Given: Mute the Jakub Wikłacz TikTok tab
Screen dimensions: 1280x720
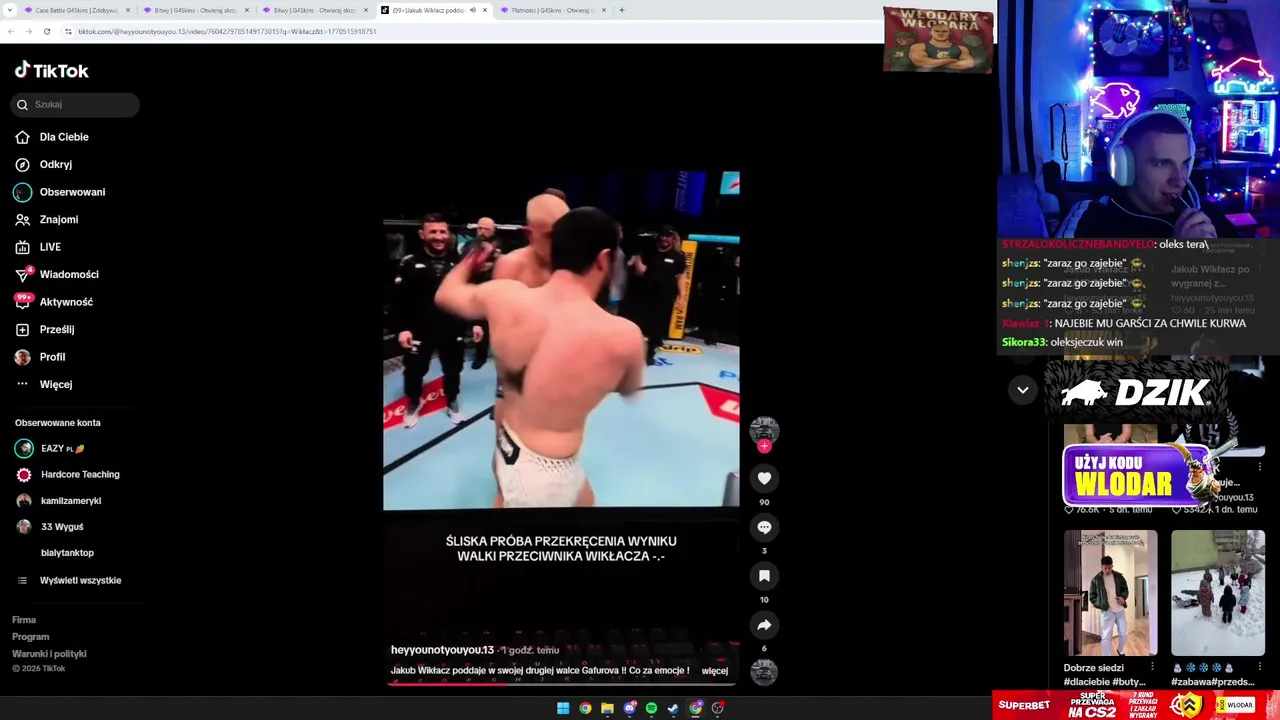Looking at the screenshot, I should tap(473, 10).
